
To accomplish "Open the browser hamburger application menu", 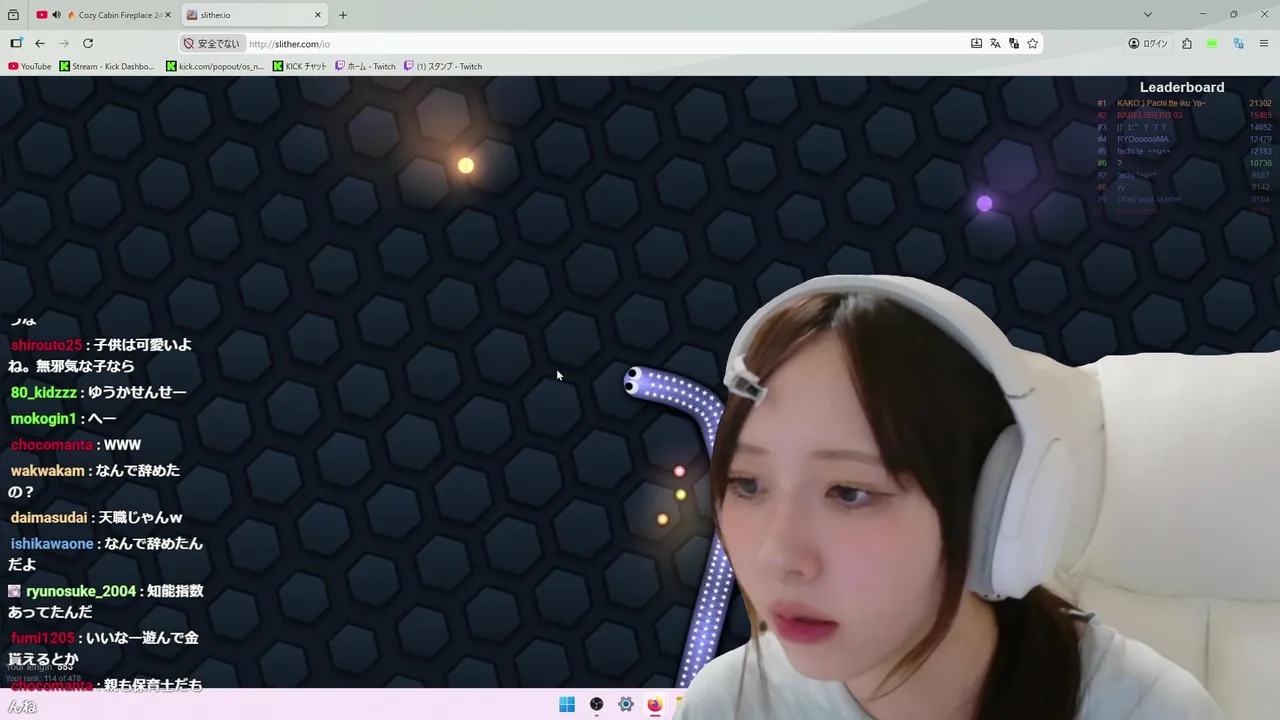I will [1264, 43].
